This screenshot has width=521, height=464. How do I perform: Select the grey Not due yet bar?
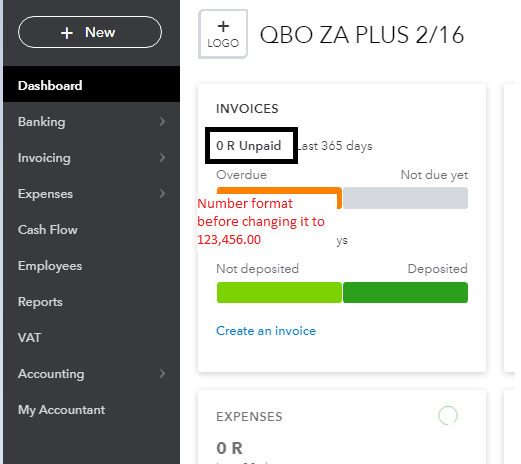coord(405,198)
